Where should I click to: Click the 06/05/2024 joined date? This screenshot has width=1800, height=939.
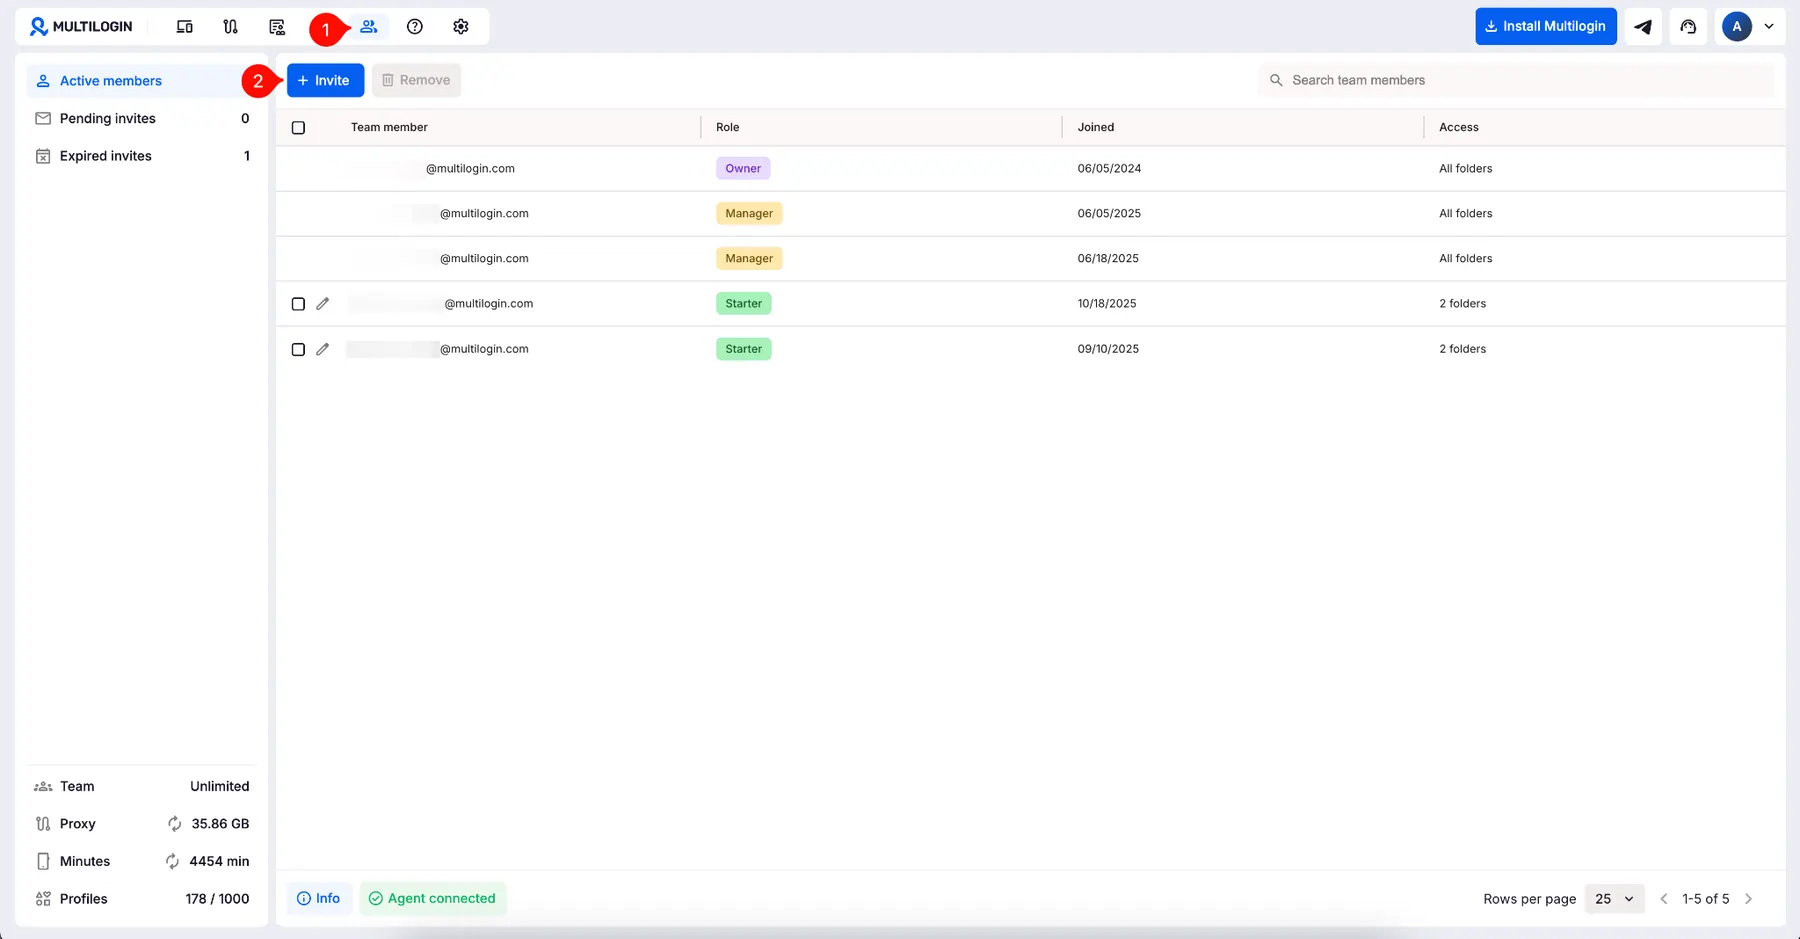[1109, 169]
